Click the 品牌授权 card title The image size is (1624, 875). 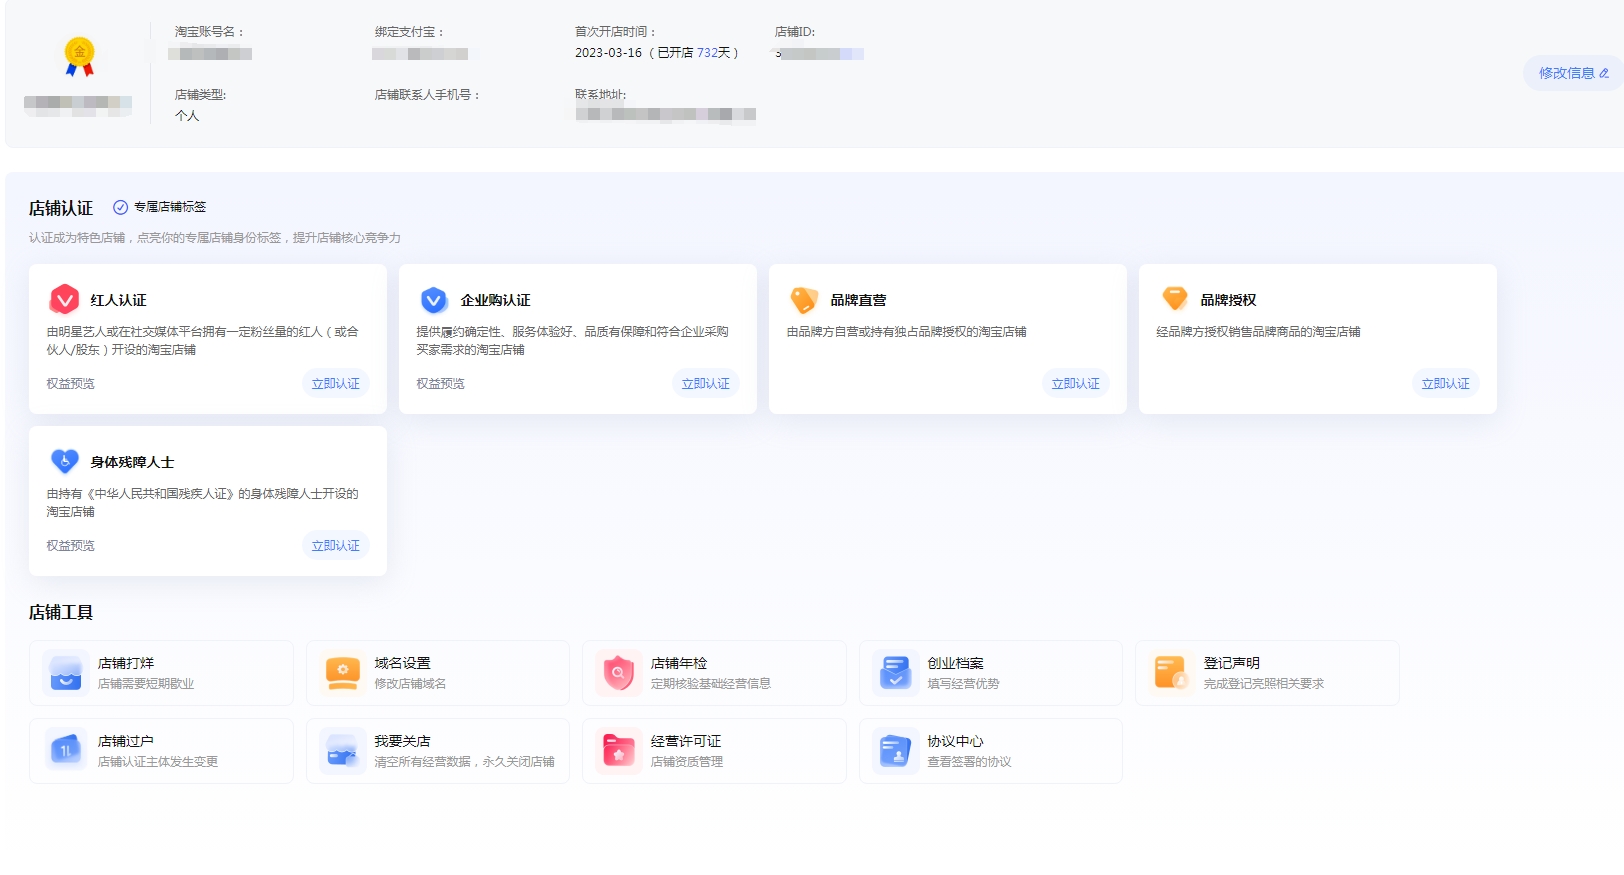1229,300
